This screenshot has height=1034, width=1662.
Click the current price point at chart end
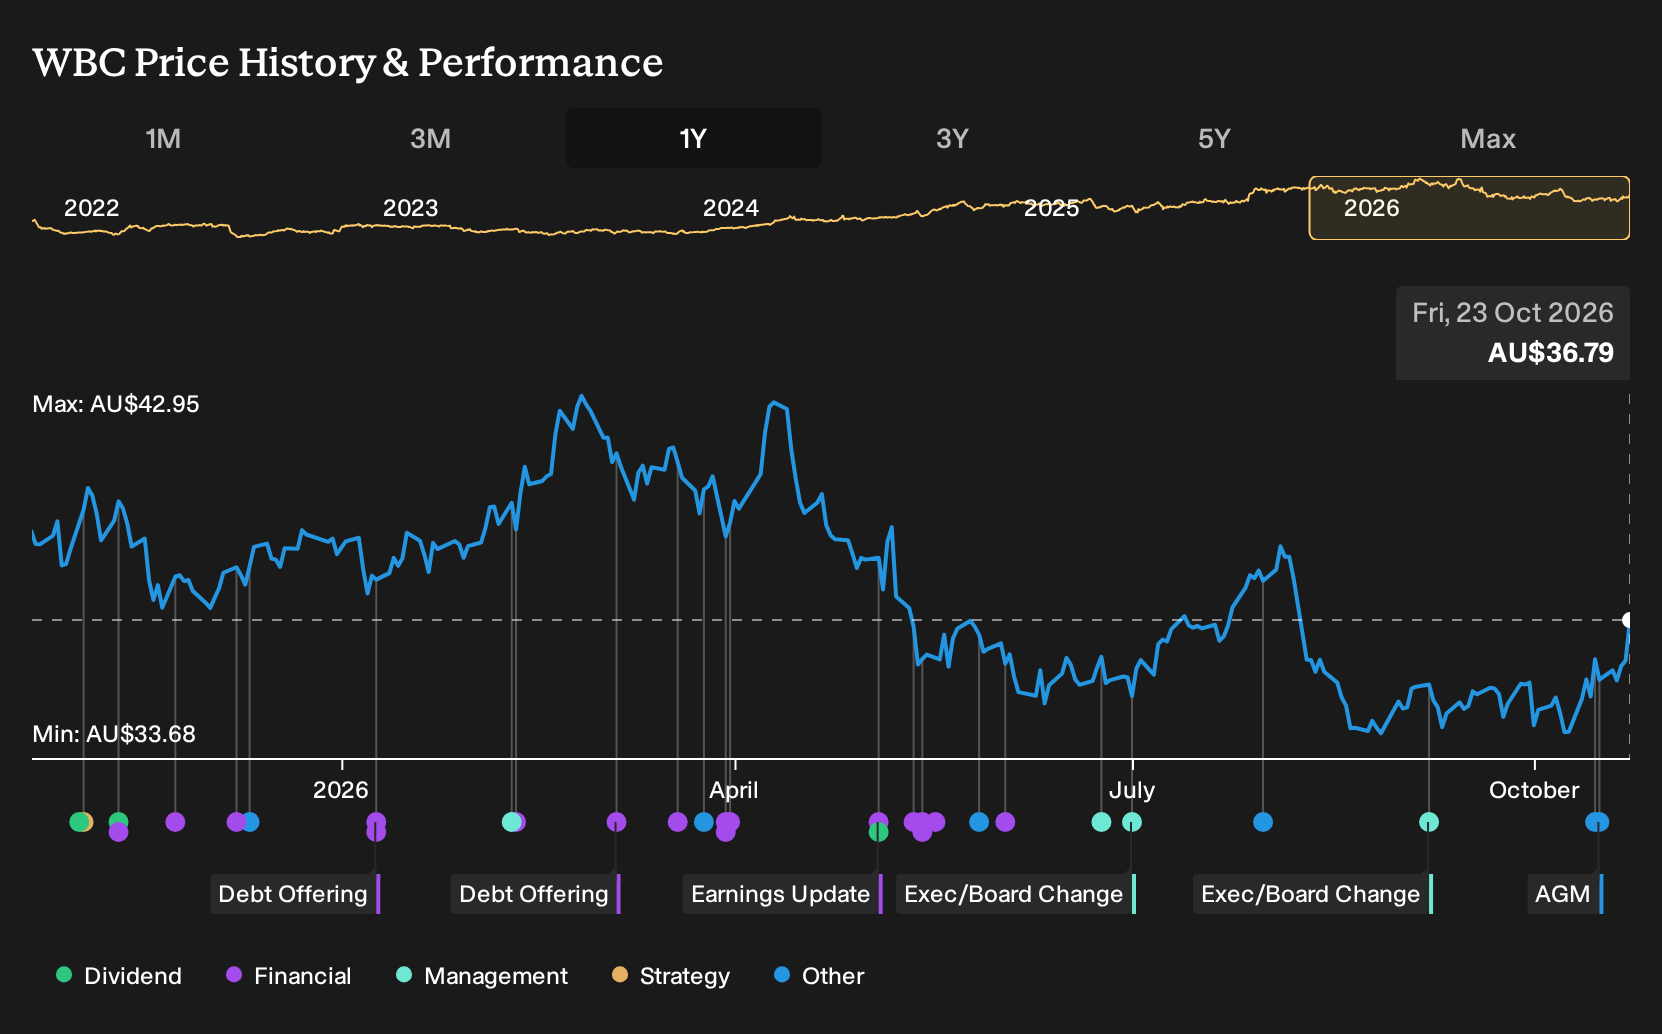click(1628, 620)
